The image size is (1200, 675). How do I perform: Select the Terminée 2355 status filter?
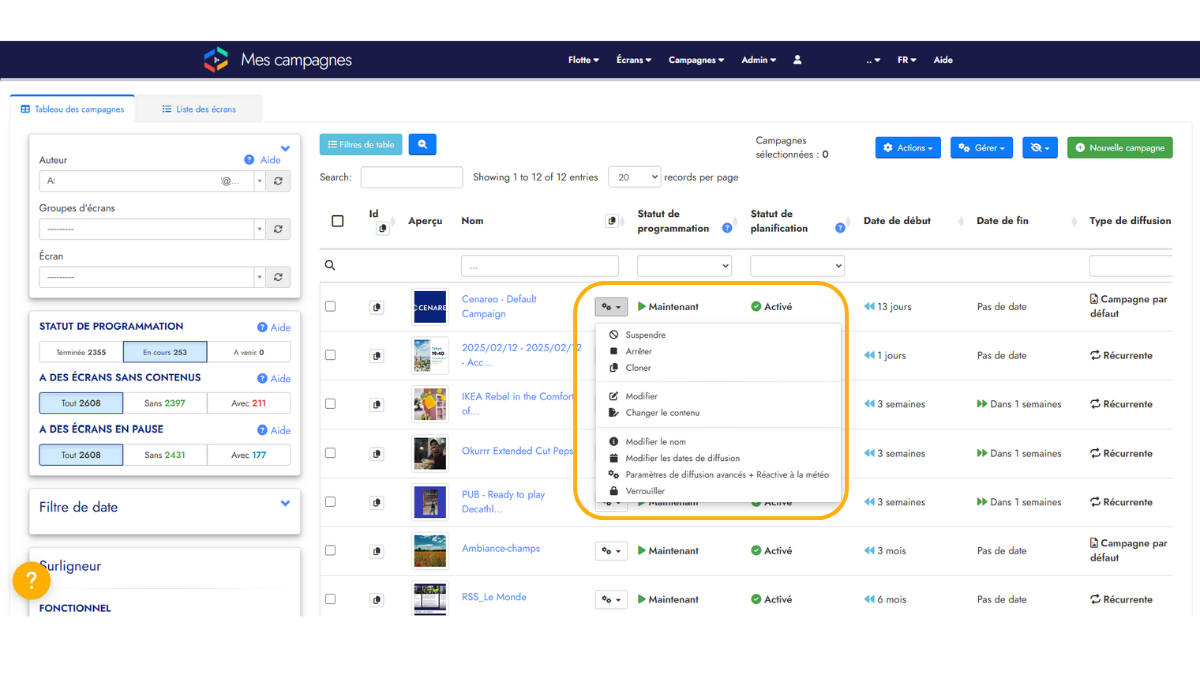tap(81, 352)
